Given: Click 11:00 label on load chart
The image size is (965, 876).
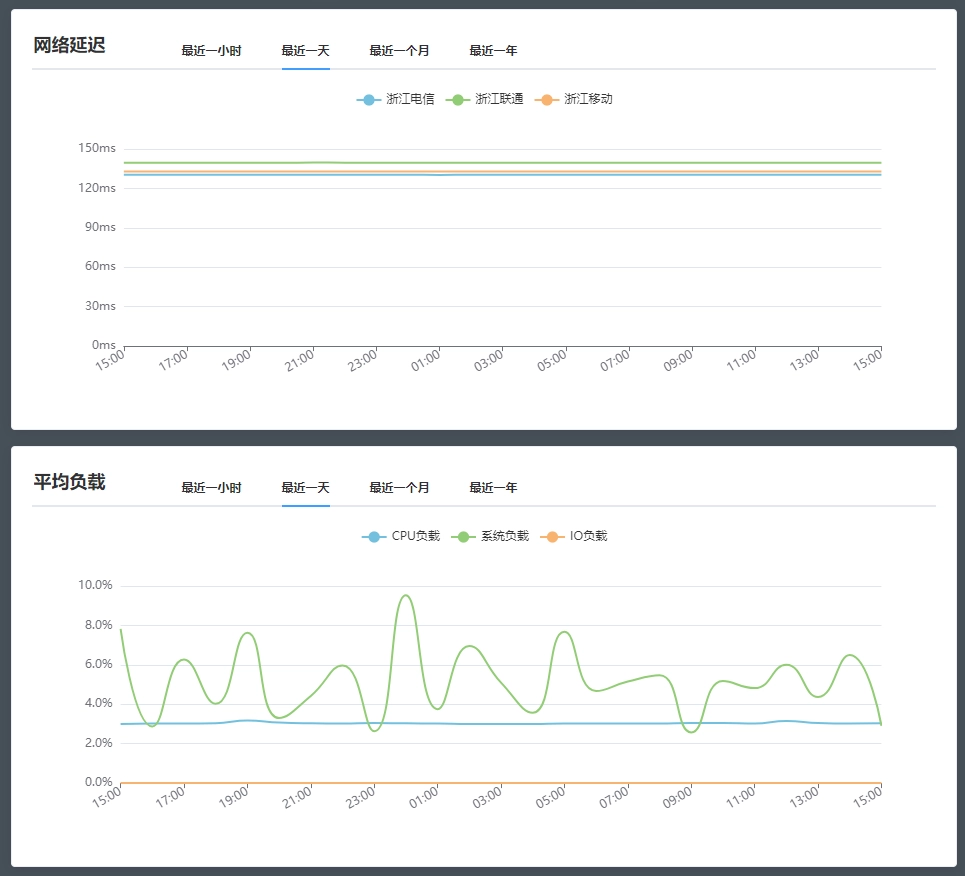Looking at the screenshot, I should [740, 798].
